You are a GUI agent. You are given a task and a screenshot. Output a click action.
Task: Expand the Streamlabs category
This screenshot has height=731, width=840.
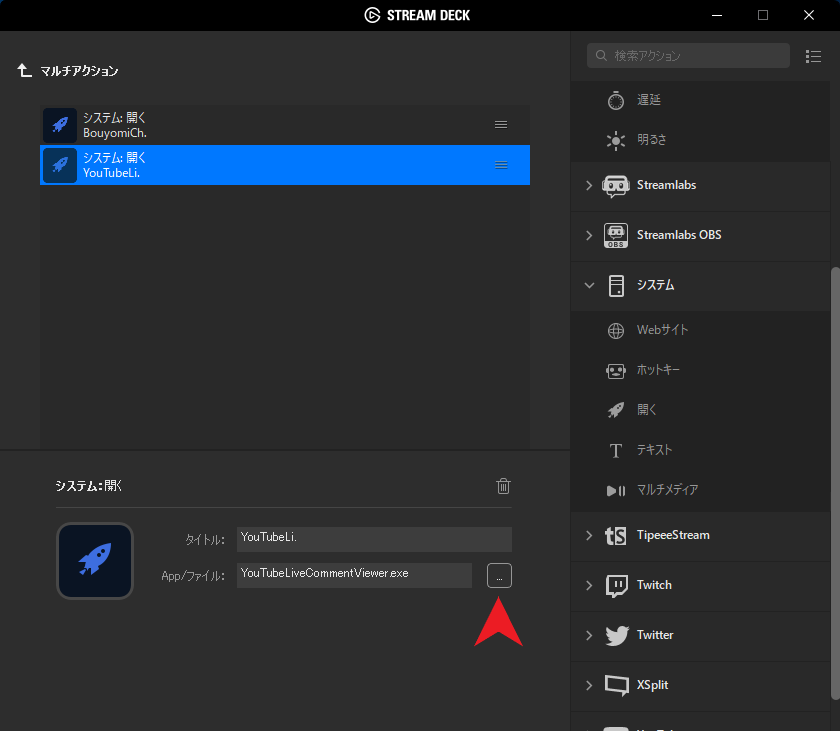click(589, 185)
